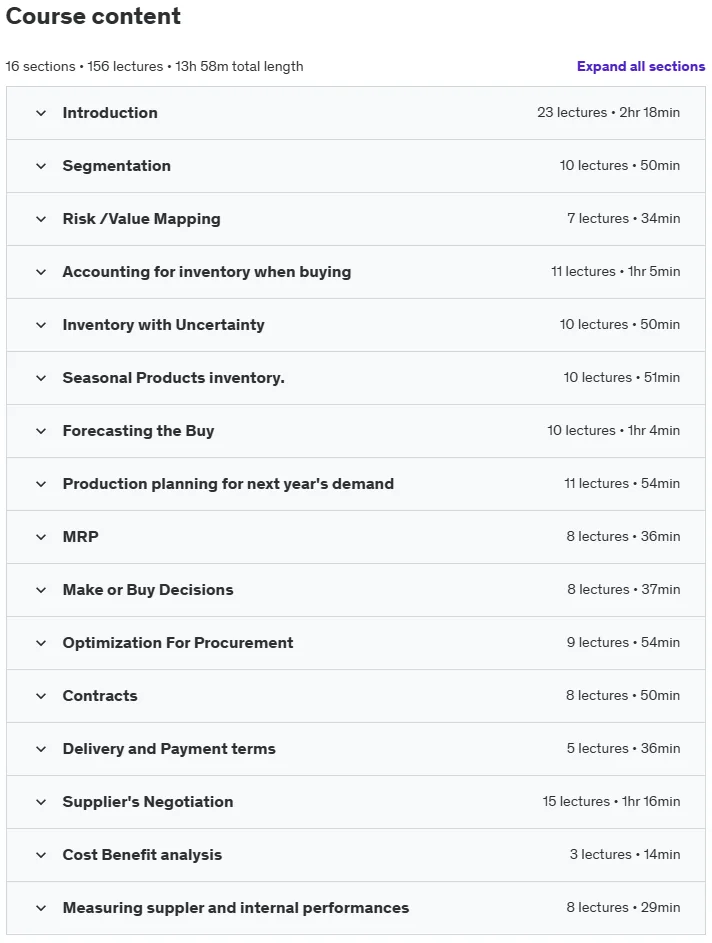Open Production planning for next year's demand
The image size is (712, 943).
(x=356, y=484)
